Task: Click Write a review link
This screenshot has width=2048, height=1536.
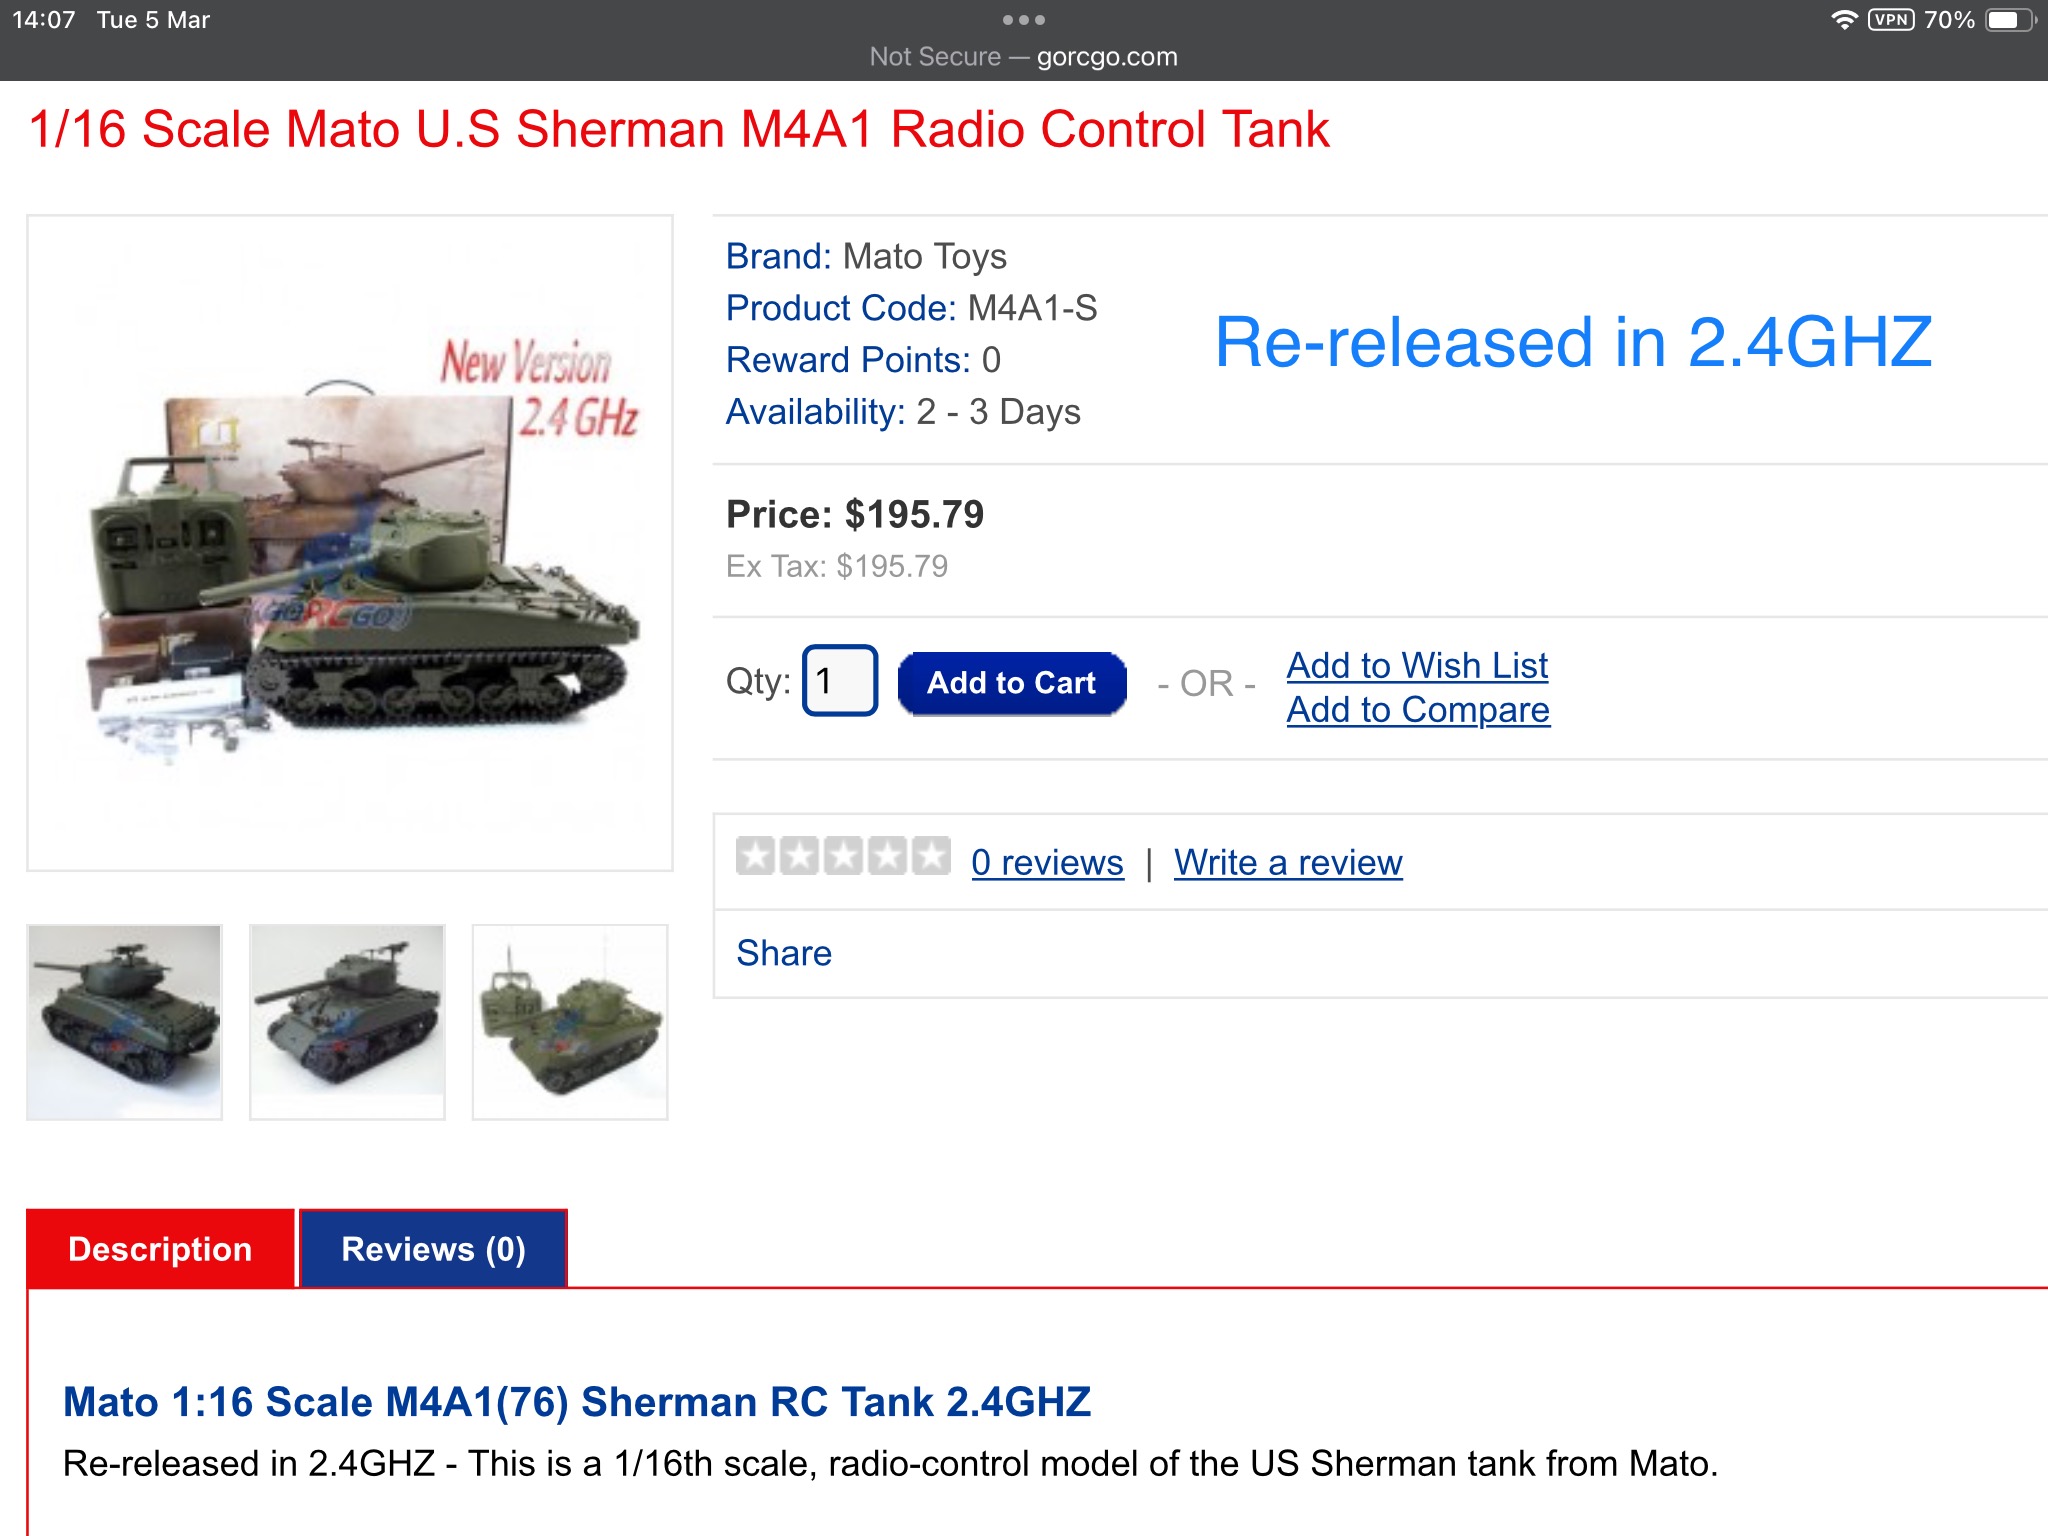Action: (x=1288, y=862)
